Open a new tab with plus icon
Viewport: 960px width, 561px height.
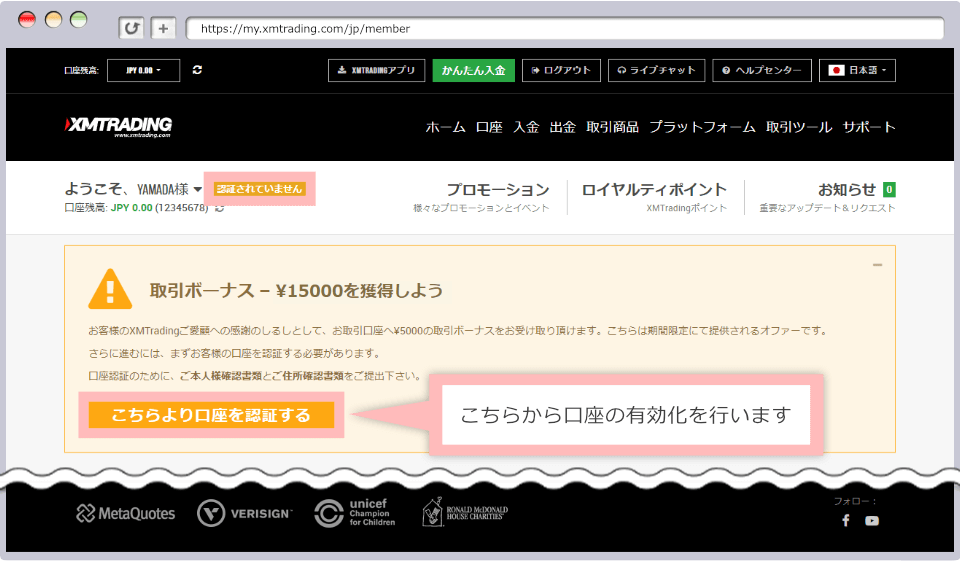tap(163, 28)
